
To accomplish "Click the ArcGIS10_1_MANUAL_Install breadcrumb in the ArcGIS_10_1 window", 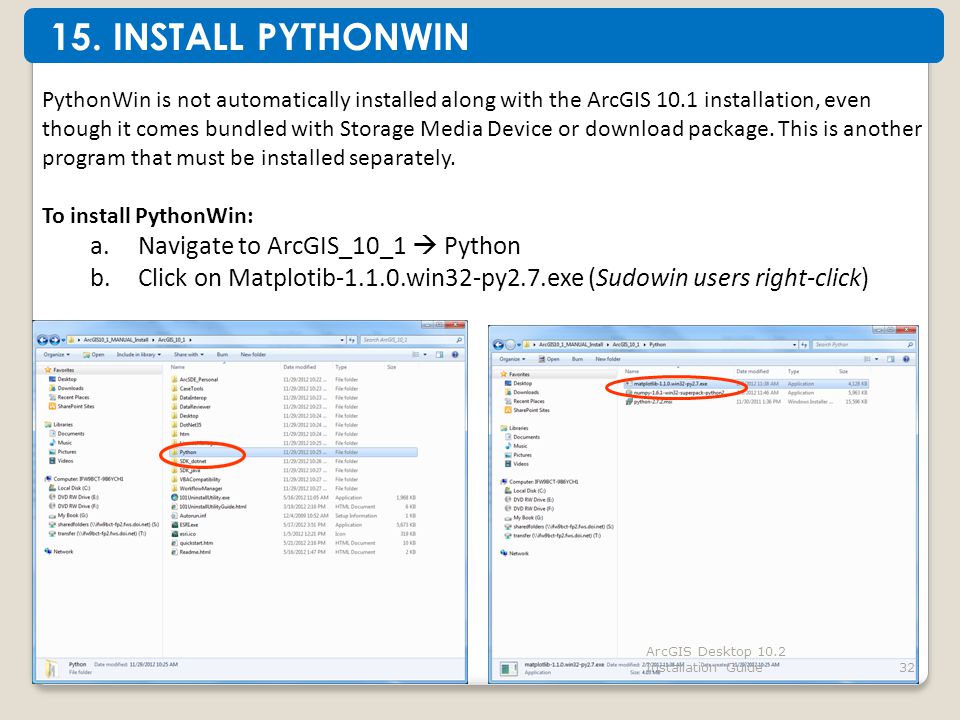I will pos(116,340).
